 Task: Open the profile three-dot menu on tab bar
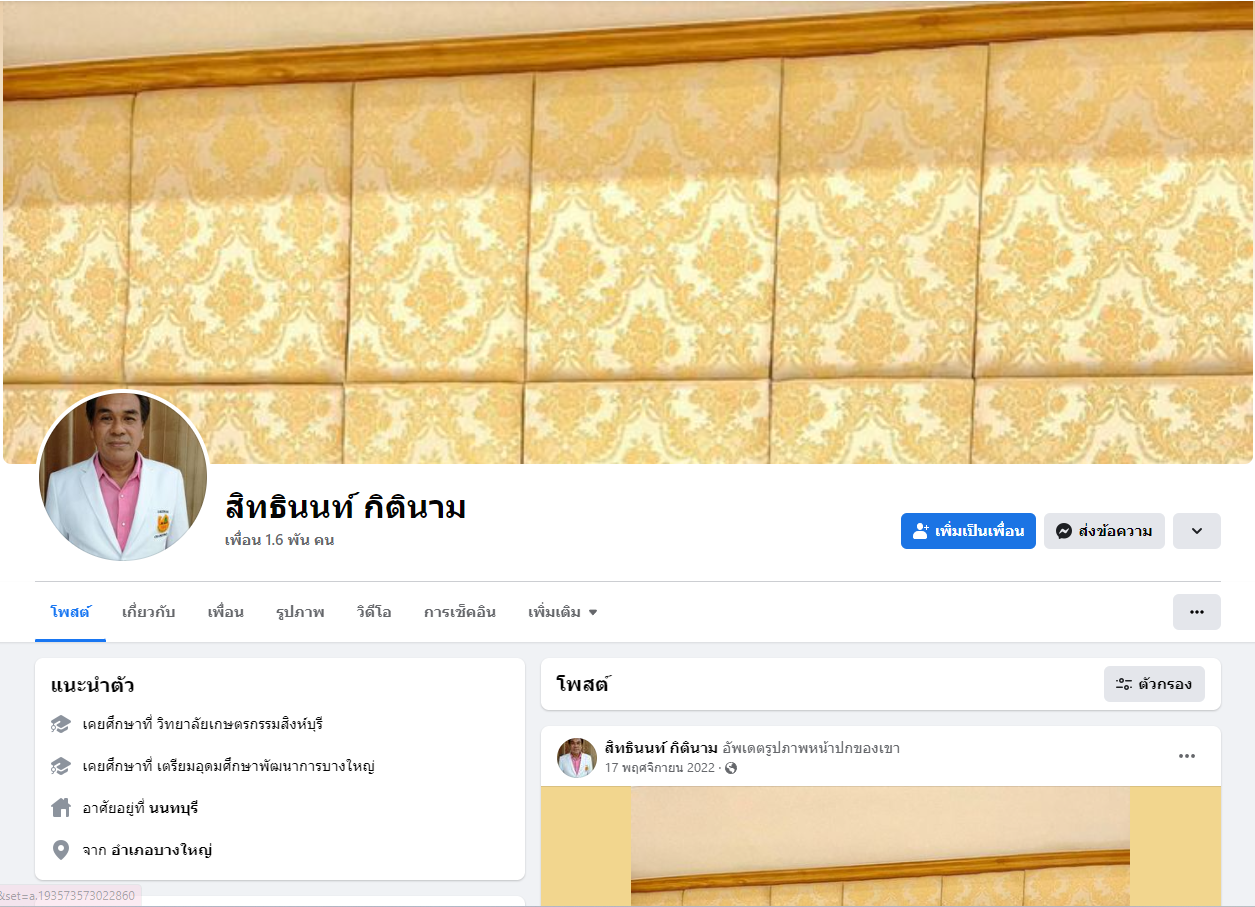(1197, 612)
